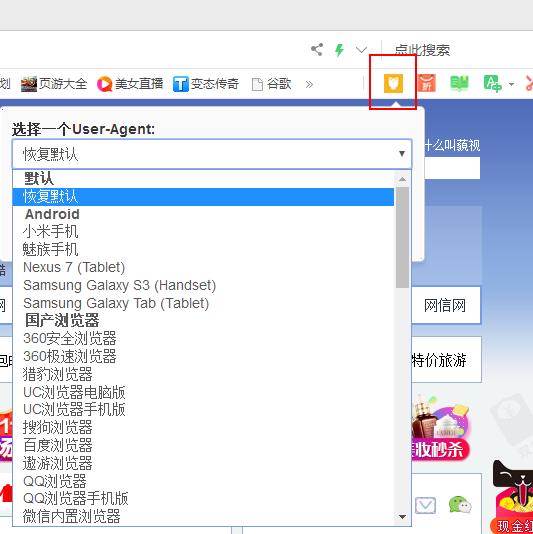Open the 谷歌 bookmark
The image size is (533, 534).
tap(271, 84)
